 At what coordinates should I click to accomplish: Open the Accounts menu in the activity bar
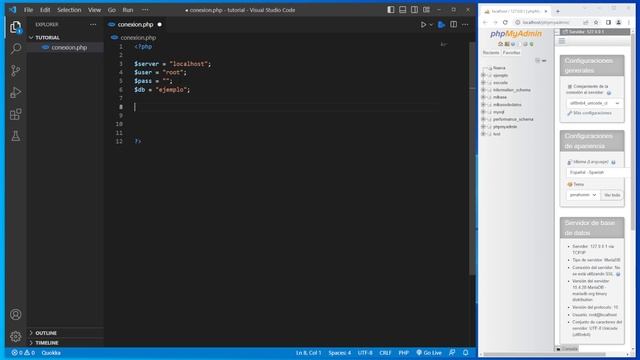click(x=16, y=315)
